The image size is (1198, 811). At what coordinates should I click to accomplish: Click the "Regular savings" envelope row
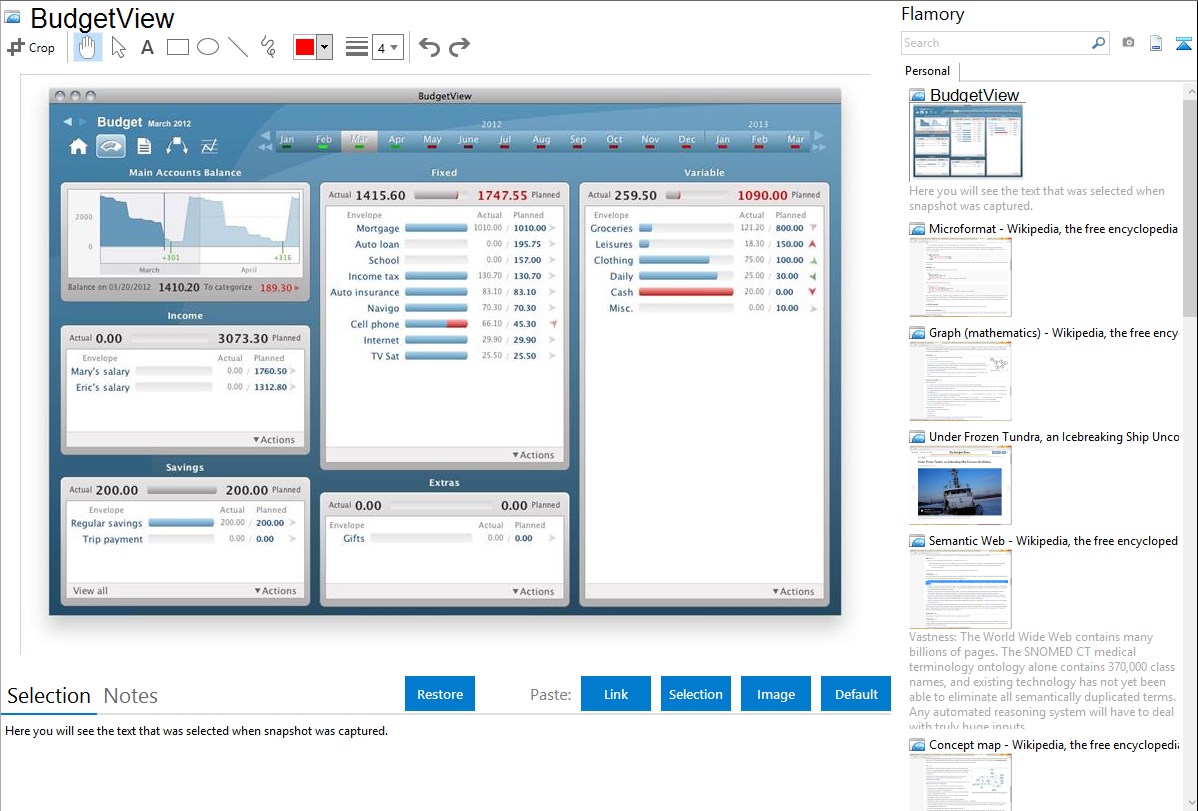(183, 524)
